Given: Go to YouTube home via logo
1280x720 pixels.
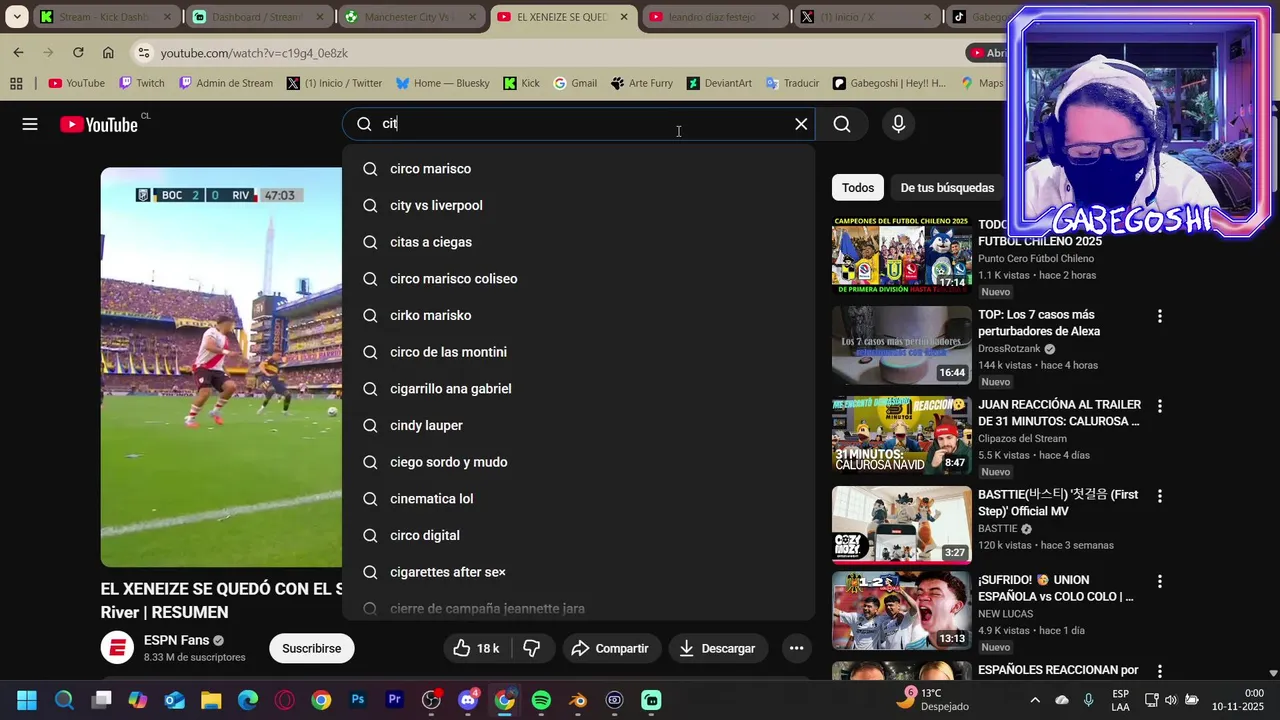Looking at the screenshot, I should [x=98, y=124].
